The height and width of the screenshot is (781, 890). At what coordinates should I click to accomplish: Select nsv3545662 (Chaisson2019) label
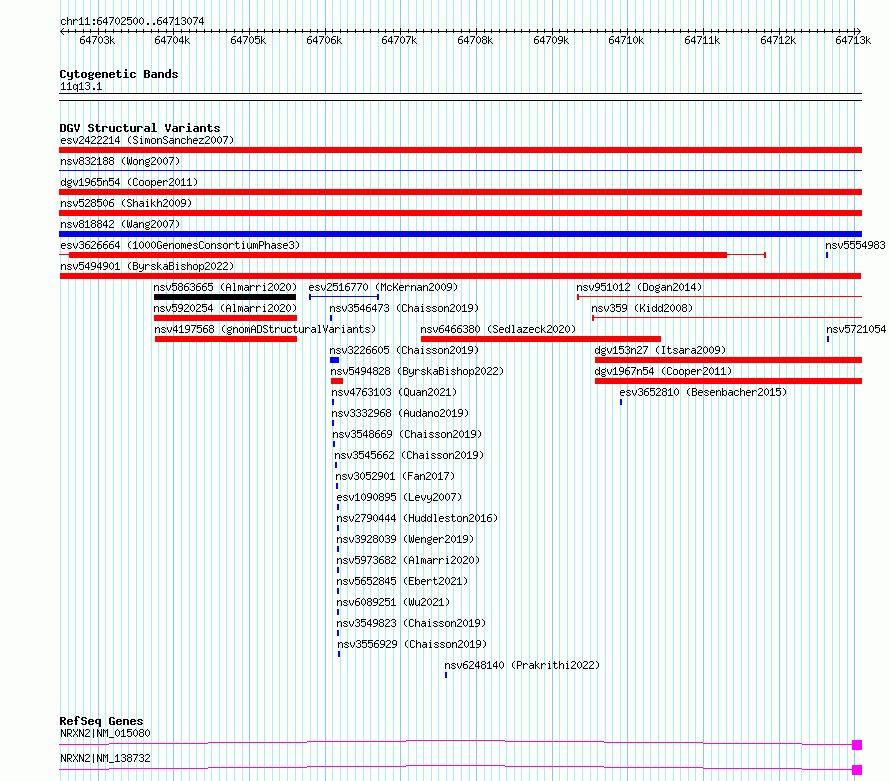click(x=409, y=455)
